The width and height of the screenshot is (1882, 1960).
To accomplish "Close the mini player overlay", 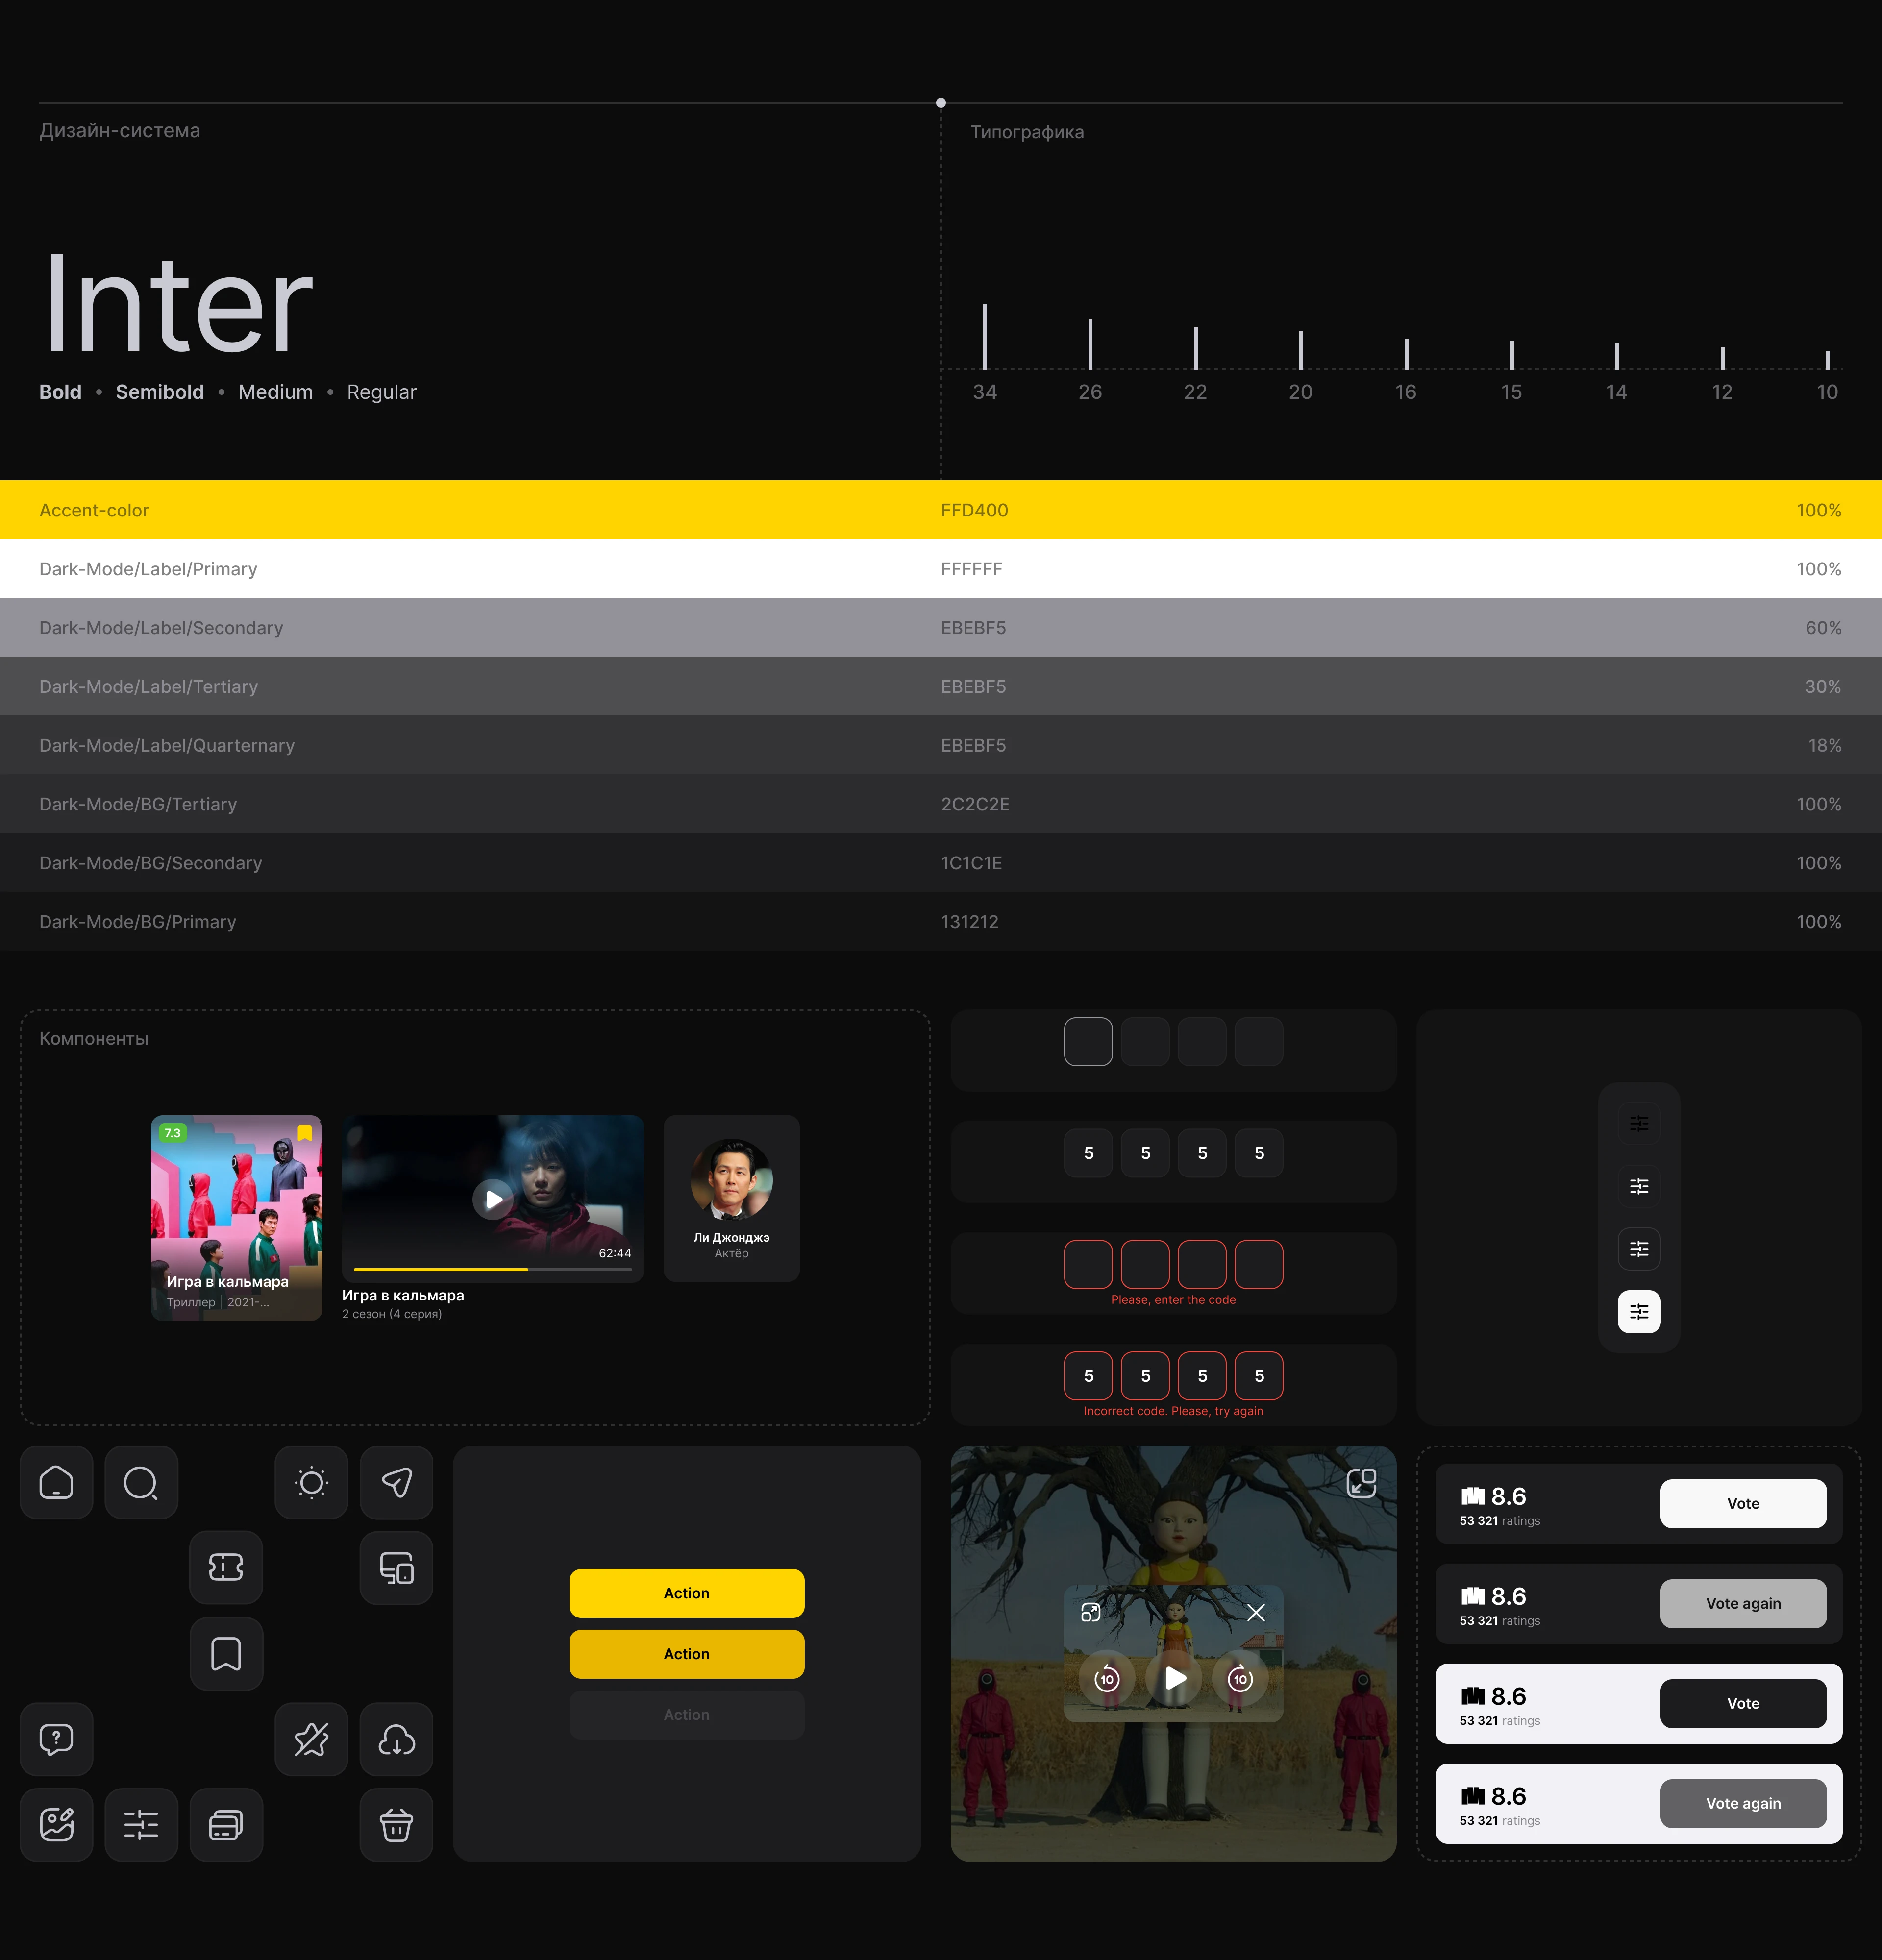I will (x=1256, y=1612).
